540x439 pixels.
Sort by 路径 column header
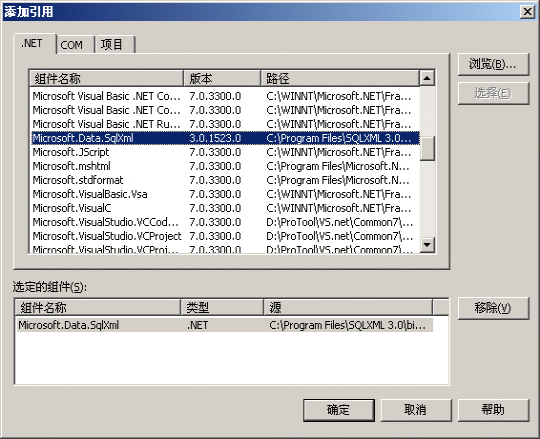(x=340, y=79)
